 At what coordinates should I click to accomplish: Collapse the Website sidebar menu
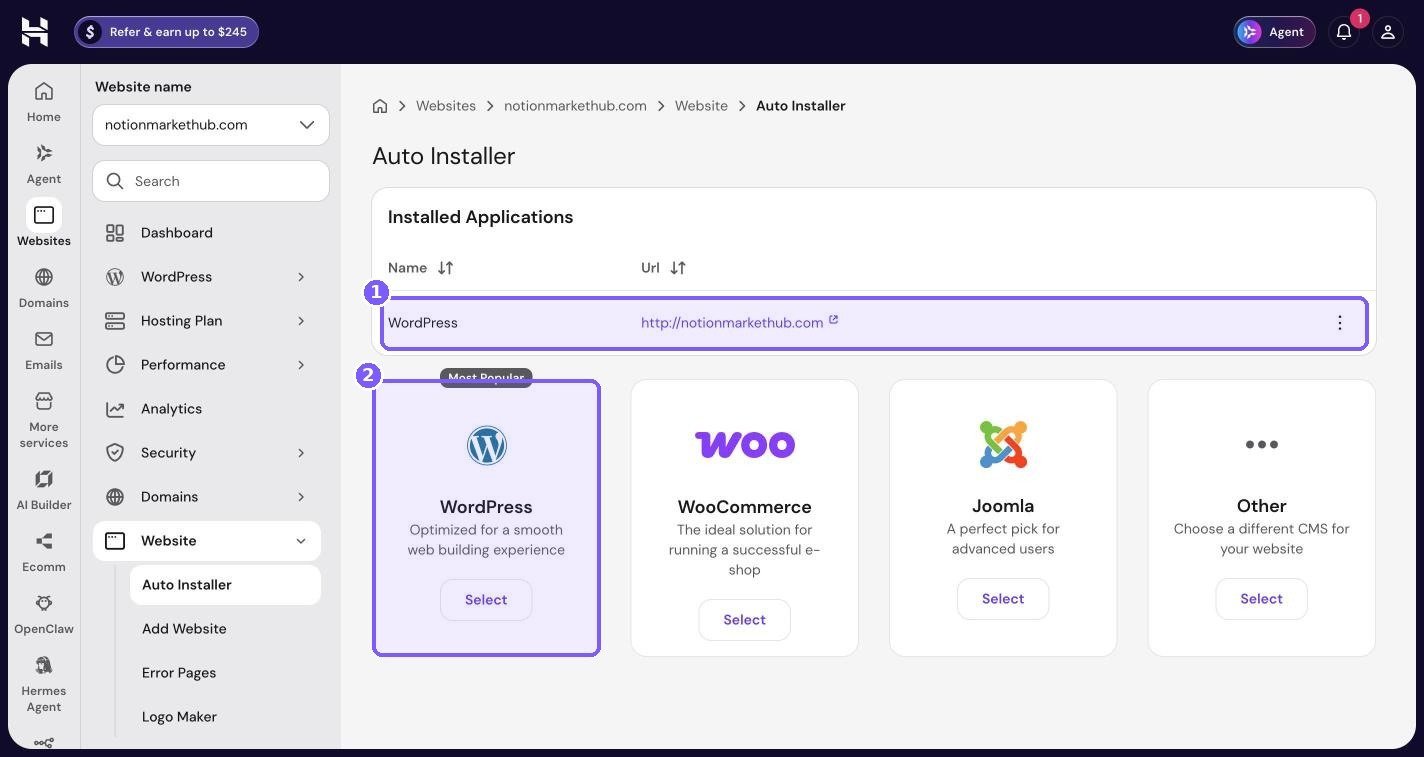[x=207, y=541]
